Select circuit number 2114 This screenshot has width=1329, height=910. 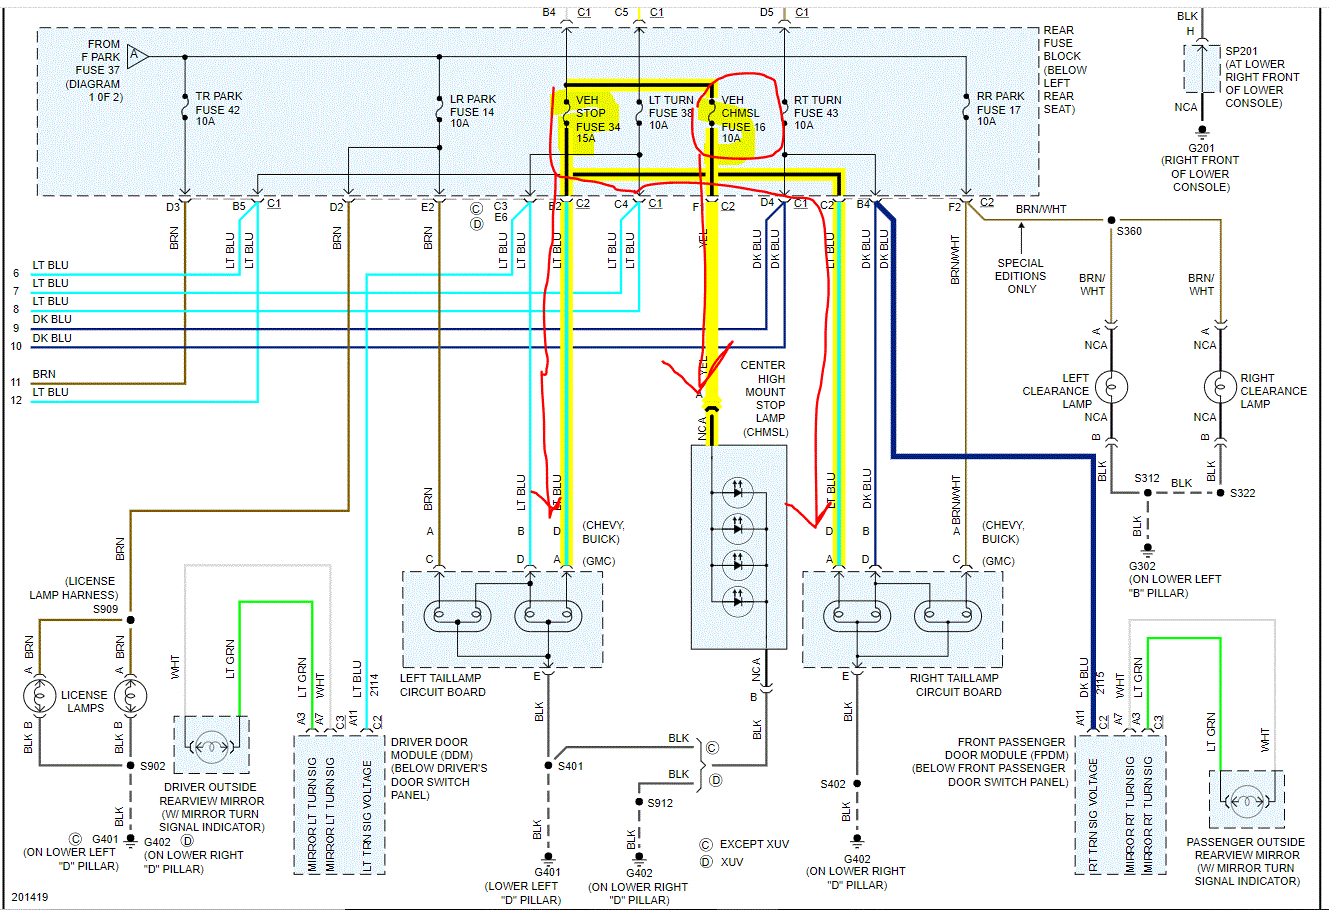point(375,684)
